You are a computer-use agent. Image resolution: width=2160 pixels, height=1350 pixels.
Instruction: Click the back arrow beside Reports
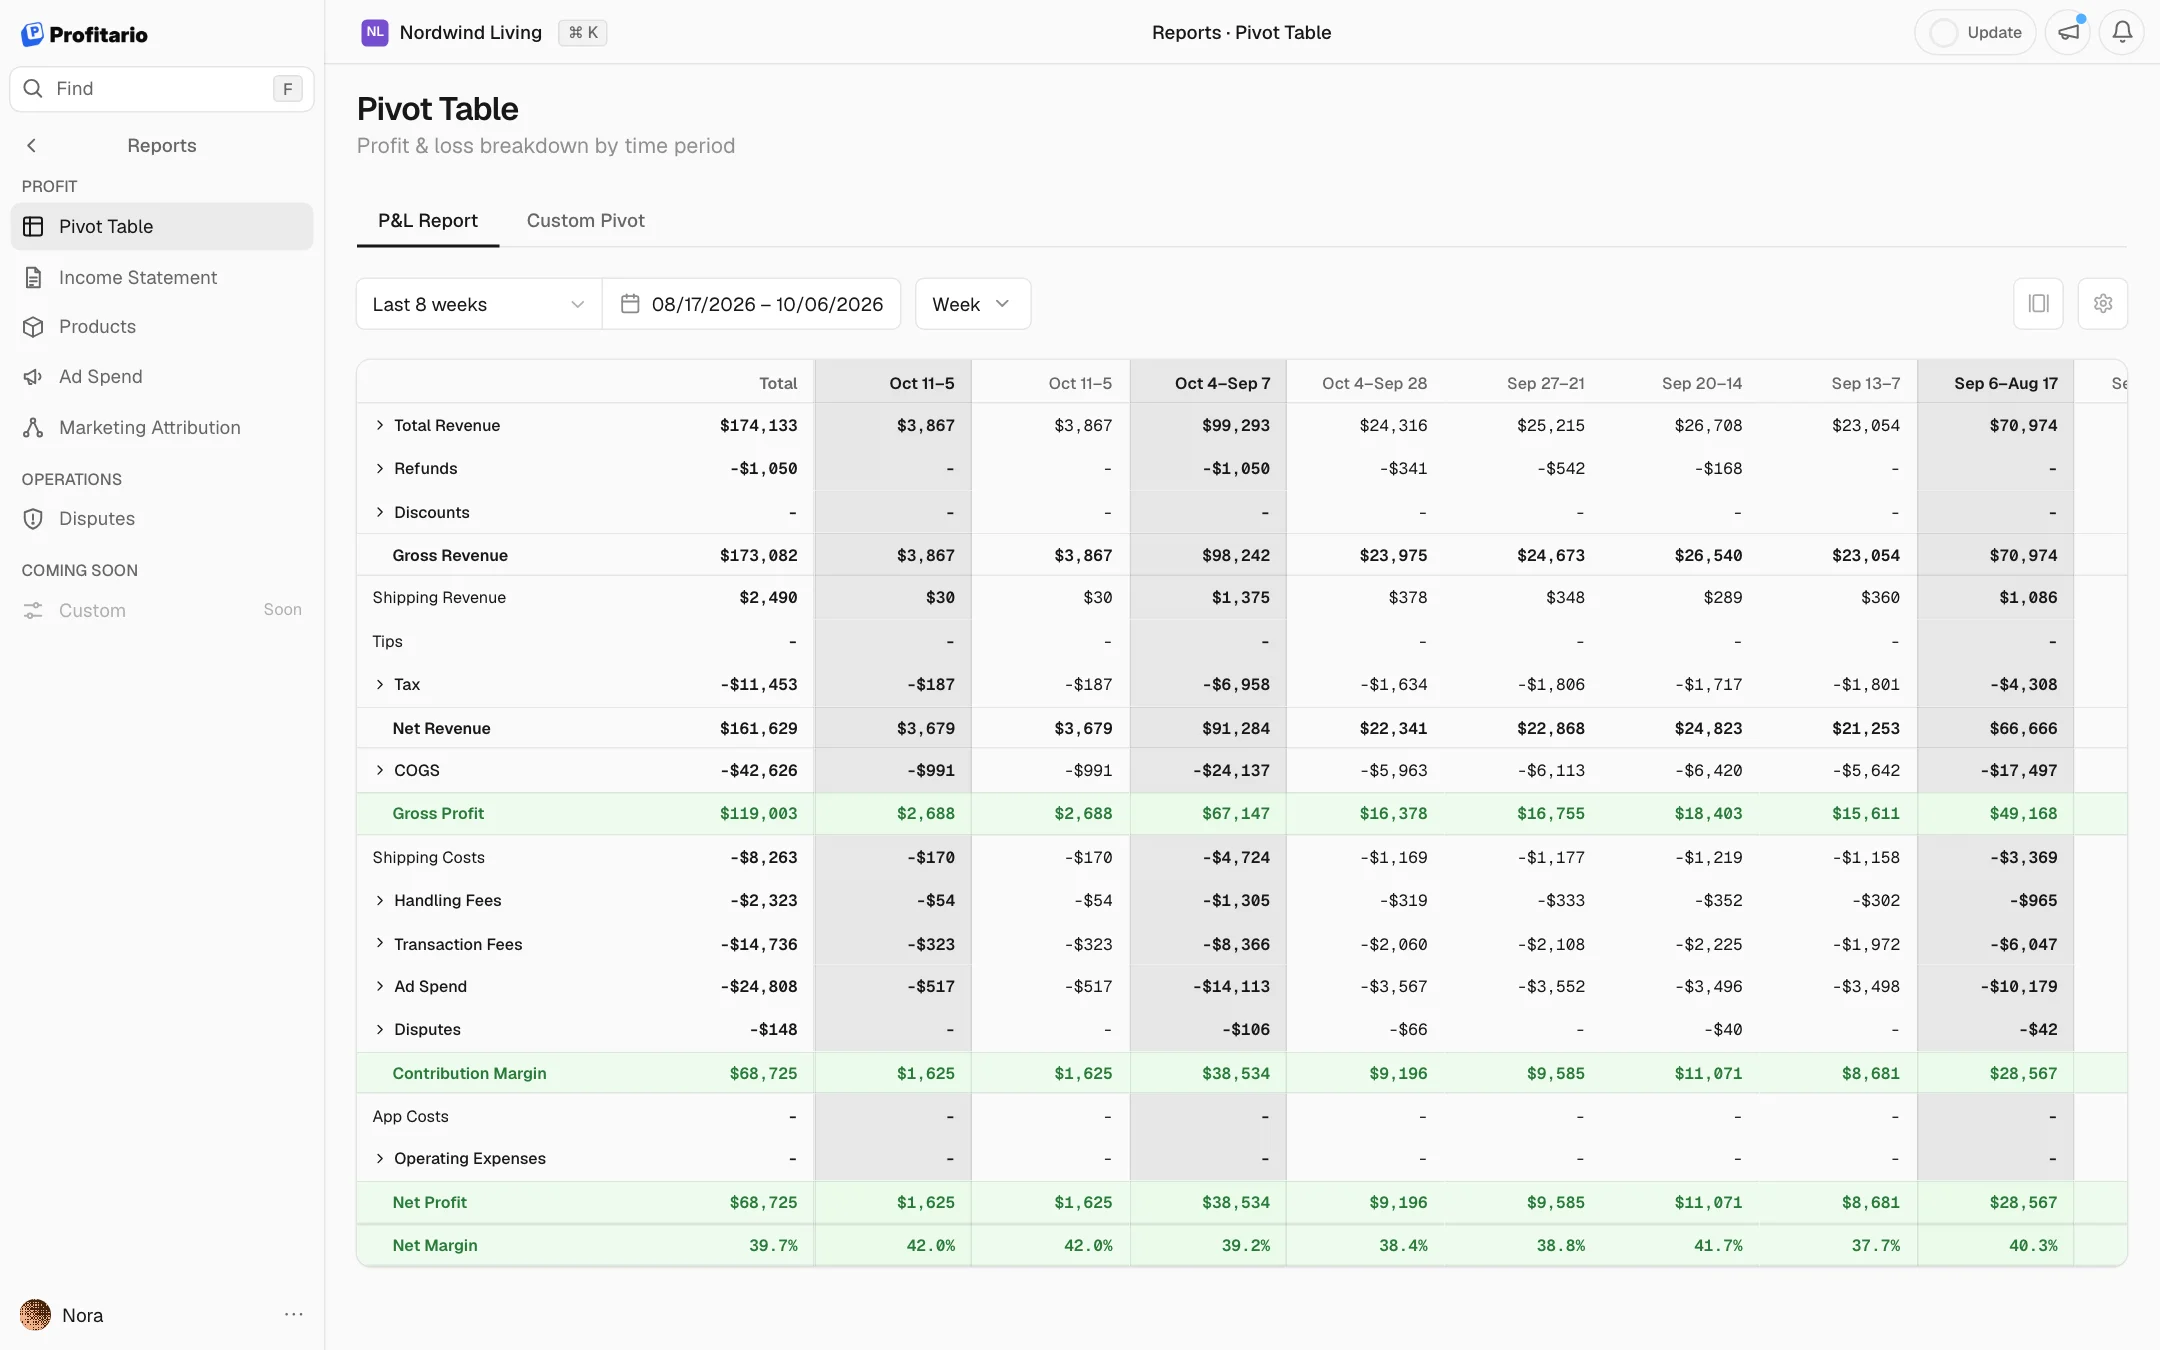[x=32, y=146]
